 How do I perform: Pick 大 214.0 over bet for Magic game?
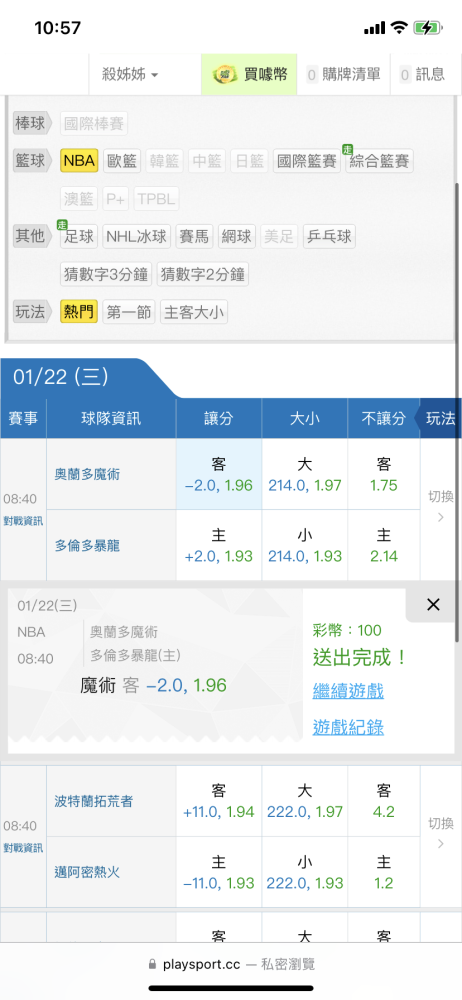click(x=304, y=474)
